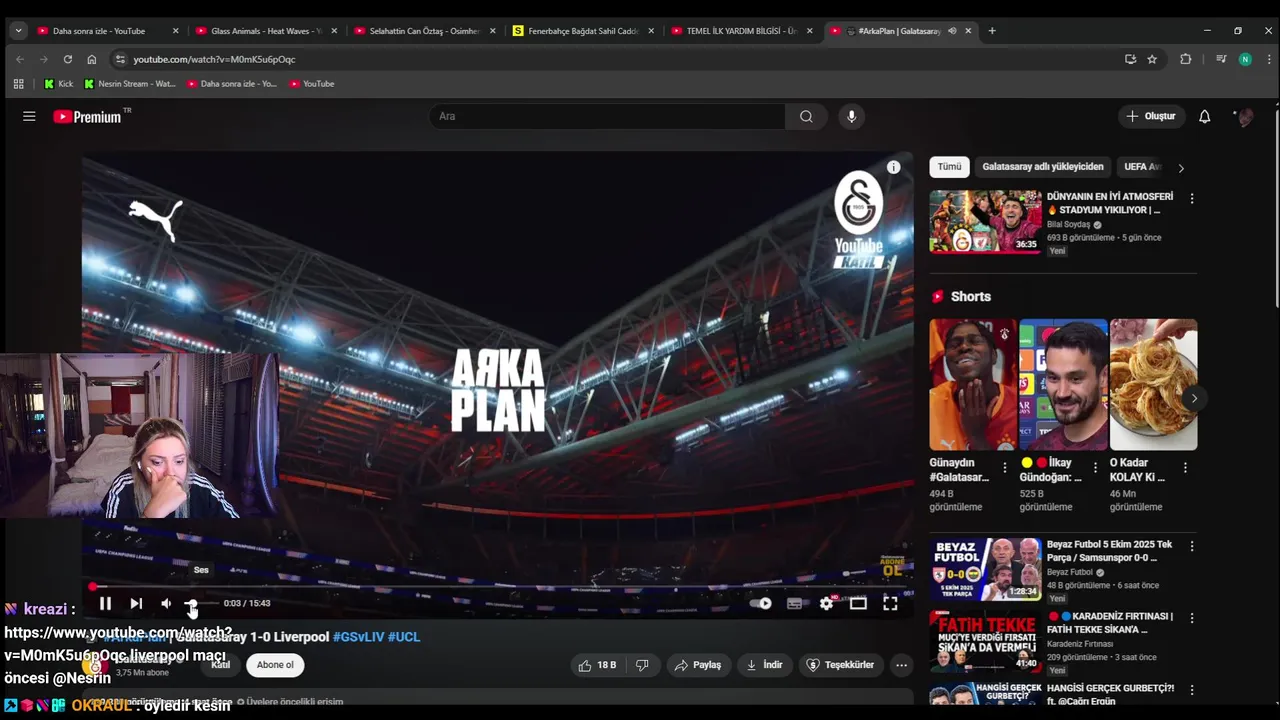The image size is (1280, 720).
Task: Mute the video using the speaker icon
Action: pos(166,603)
